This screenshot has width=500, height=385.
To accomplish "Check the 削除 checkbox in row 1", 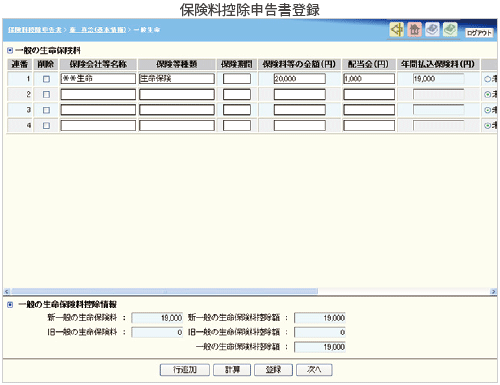I will tap(46, 79).
